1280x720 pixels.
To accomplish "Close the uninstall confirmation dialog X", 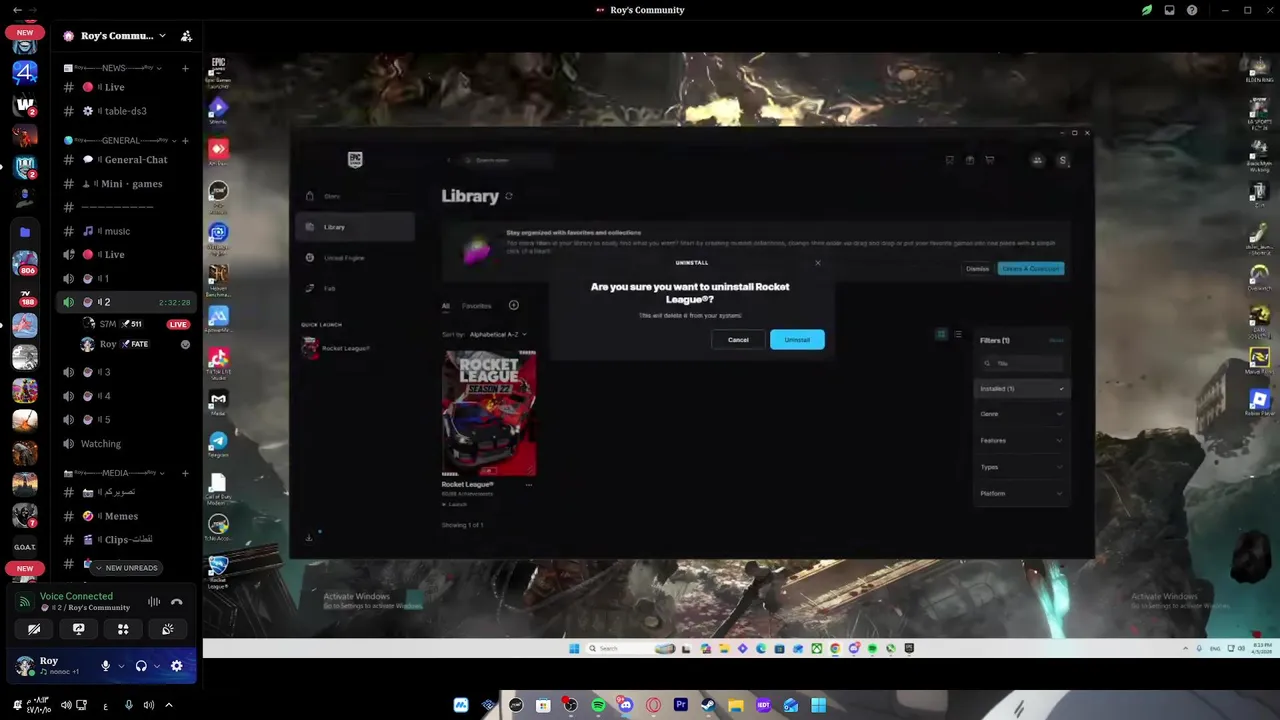I will tap(818, 263).
